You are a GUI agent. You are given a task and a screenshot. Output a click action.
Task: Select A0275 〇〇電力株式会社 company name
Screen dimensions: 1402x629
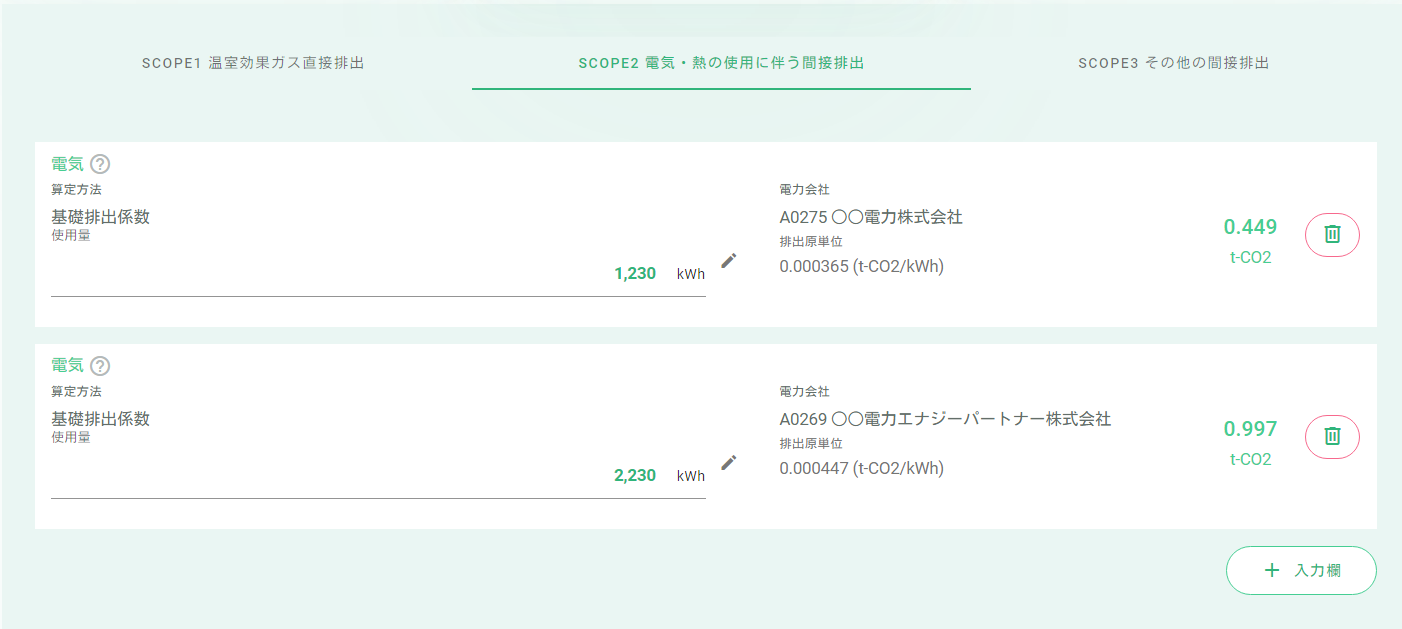(x=871, y=217)
